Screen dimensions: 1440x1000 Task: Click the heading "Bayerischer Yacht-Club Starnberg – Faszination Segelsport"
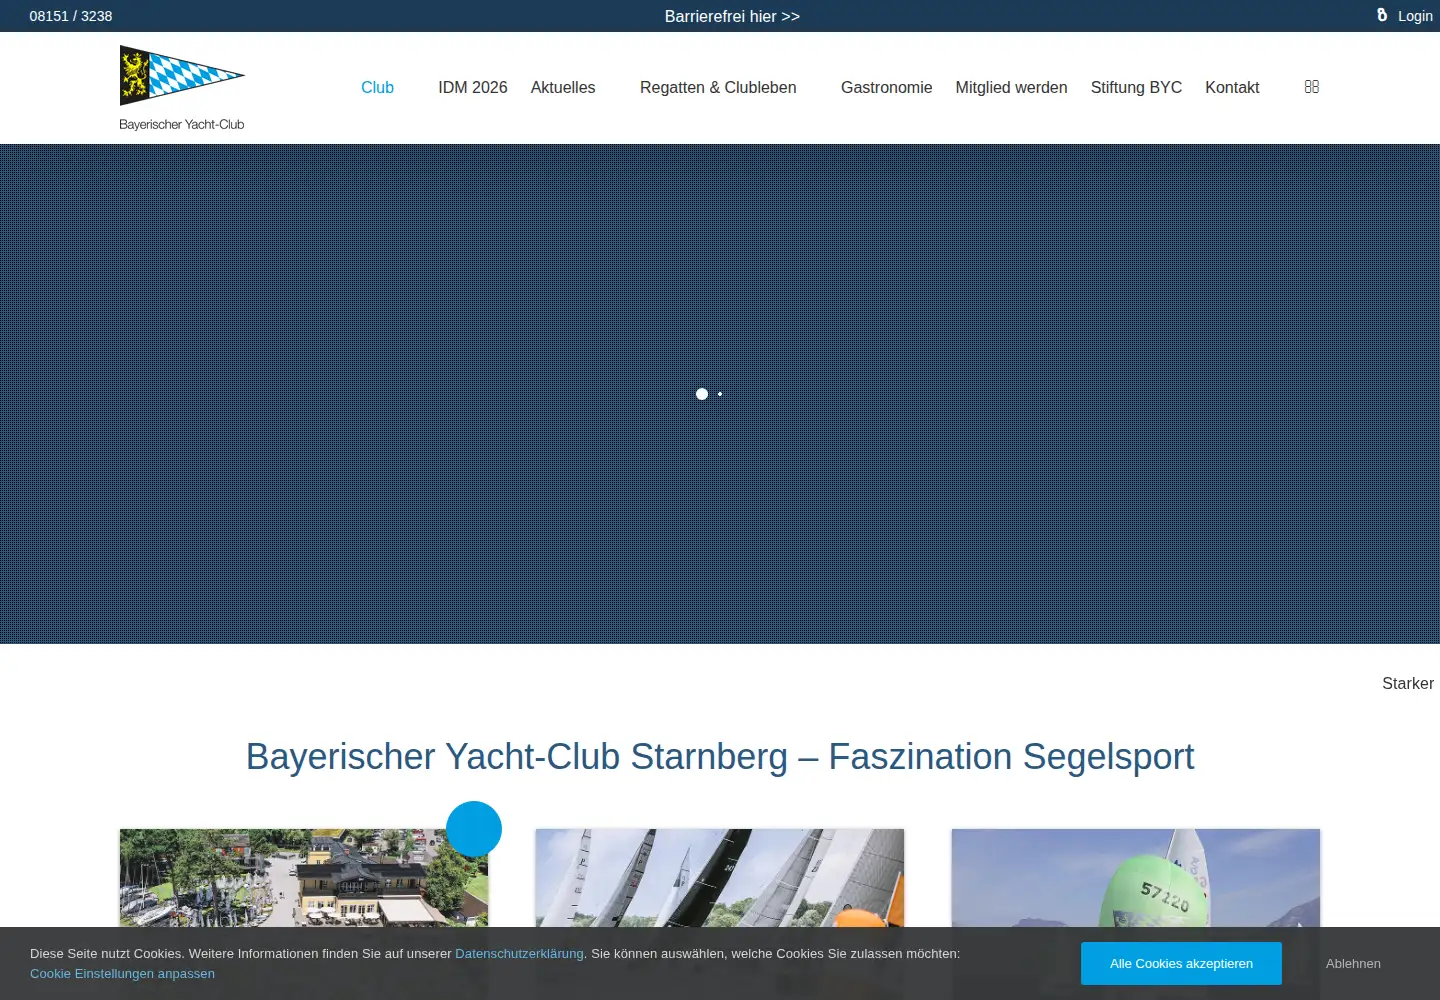point(720,757)
